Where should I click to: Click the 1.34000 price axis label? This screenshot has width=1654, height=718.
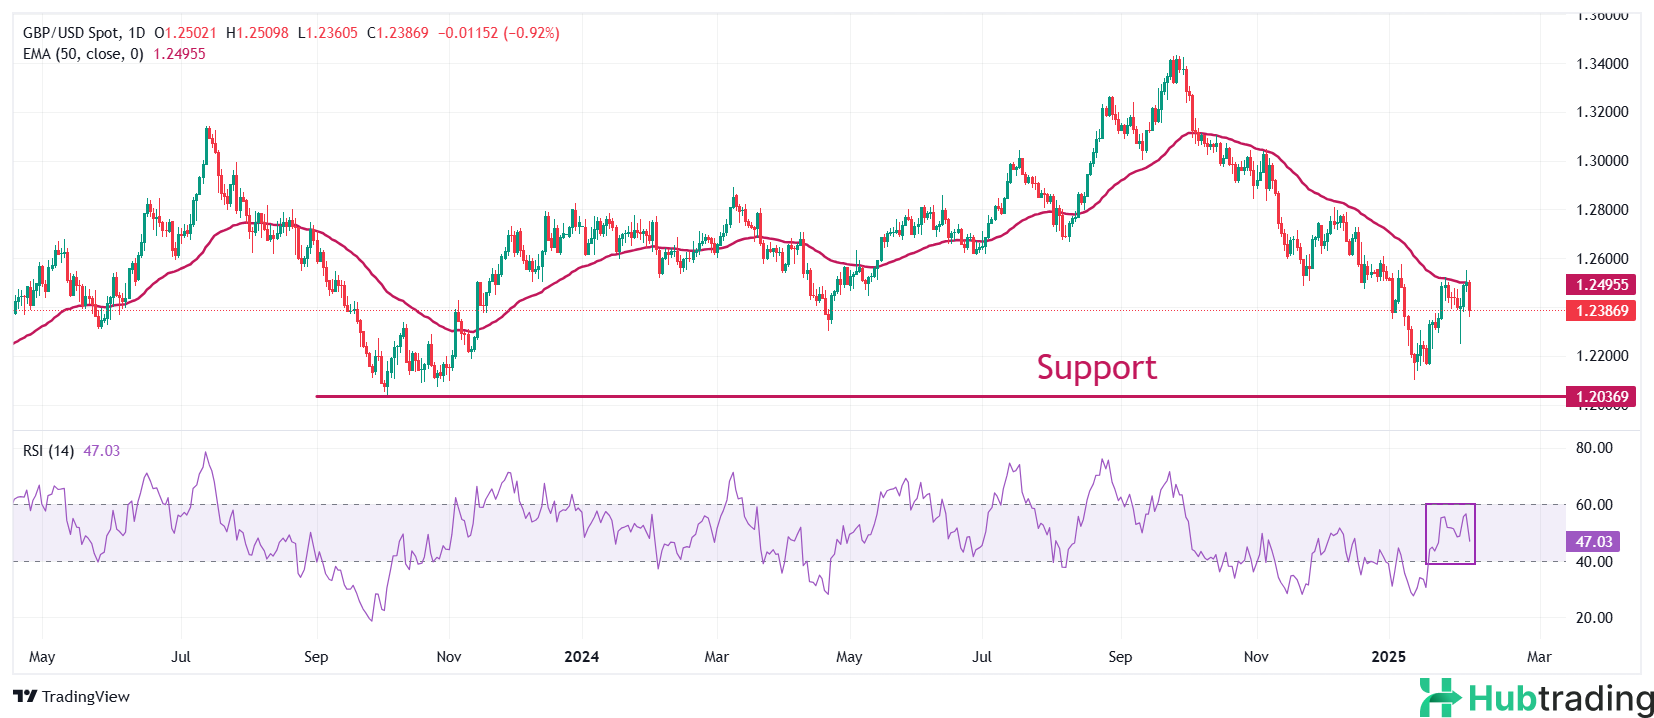tap(1602, 64)
